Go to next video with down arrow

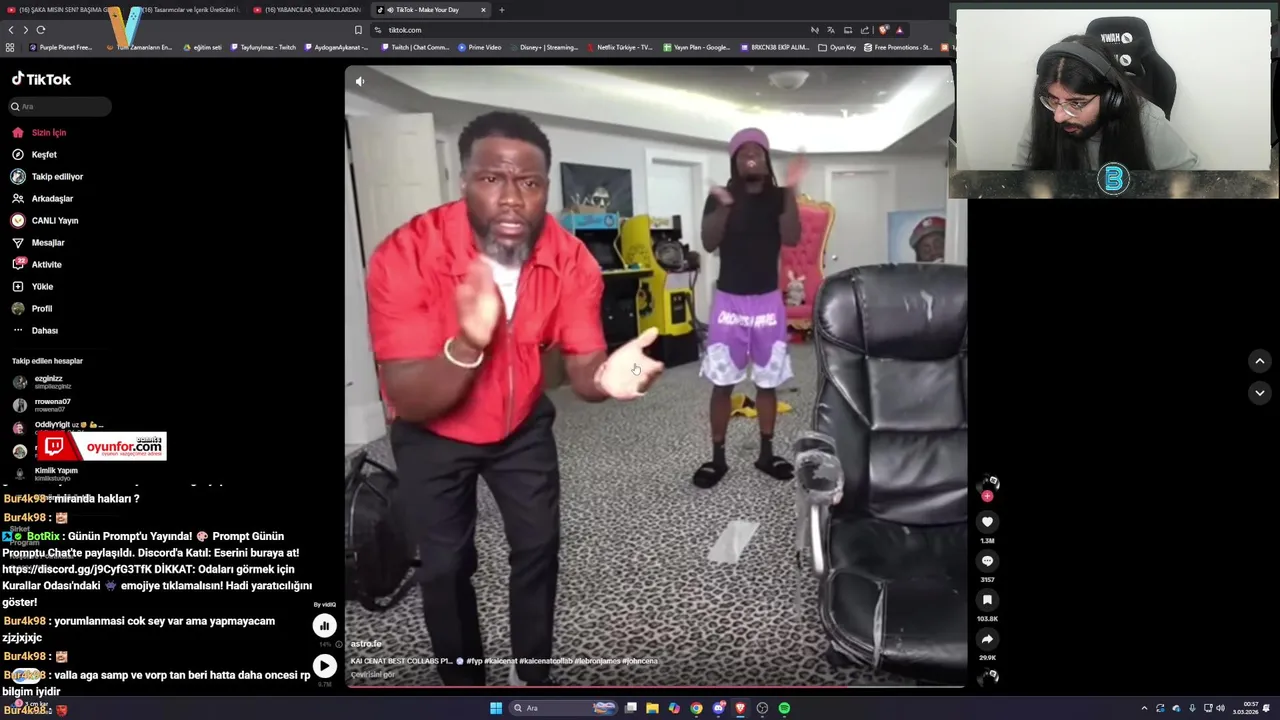(x=1260, y=393)
